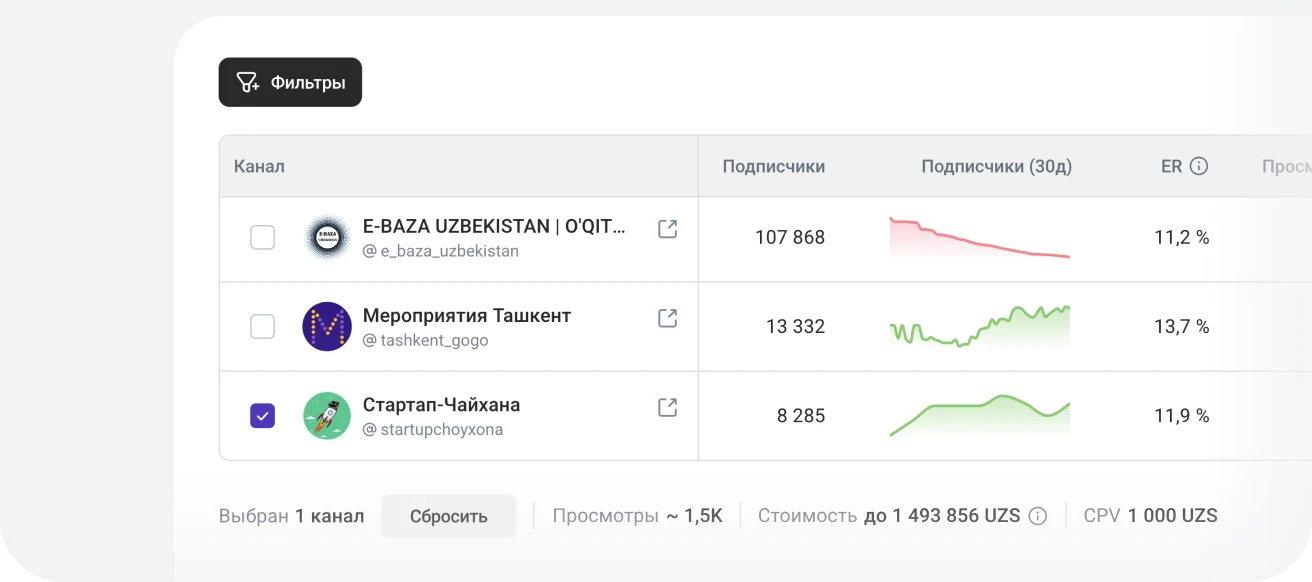The width and height of the screenshot is (1312, 582).
Task: Check the Мероприятия Ташкент row checkbox
Action: pos(262,326)
